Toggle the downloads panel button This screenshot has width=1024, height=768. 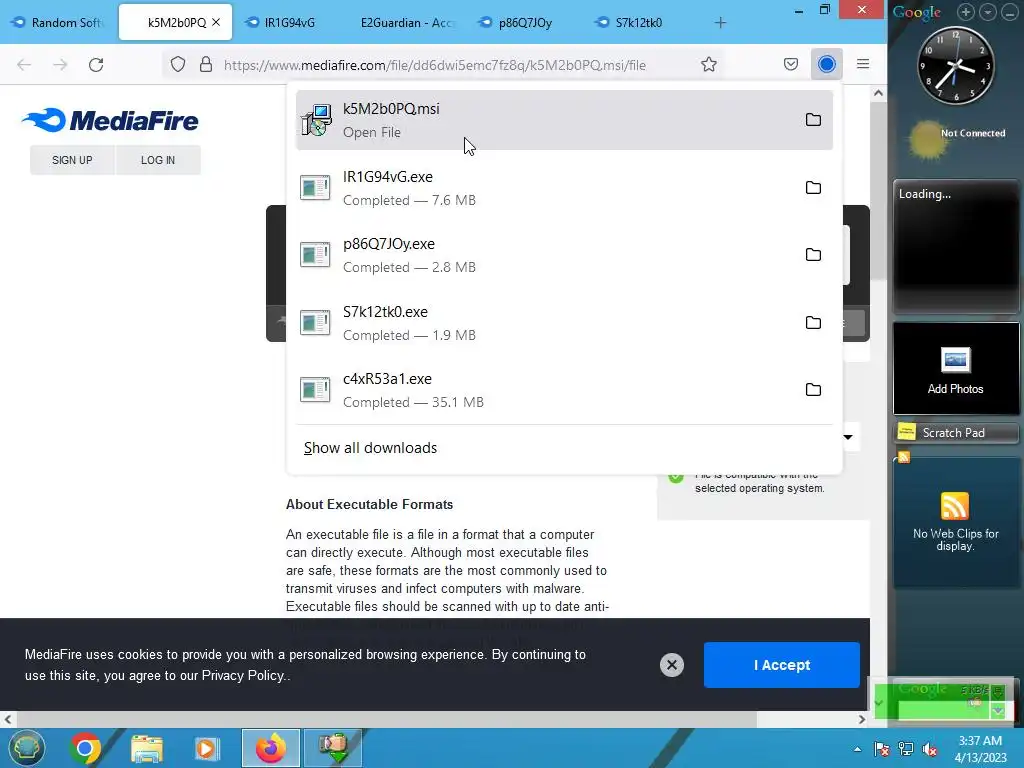coord(826,64)
